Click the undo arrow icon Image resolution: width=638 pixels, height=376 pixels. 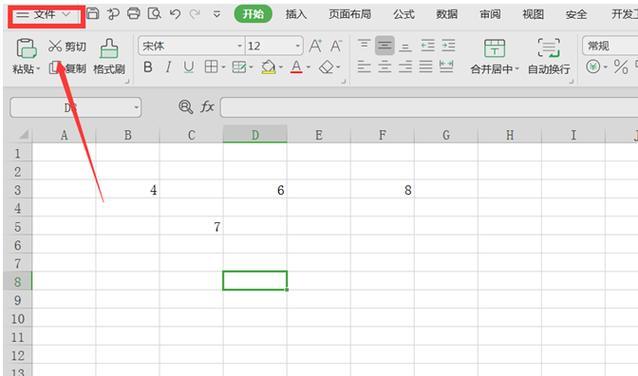(x=175, y=14)
